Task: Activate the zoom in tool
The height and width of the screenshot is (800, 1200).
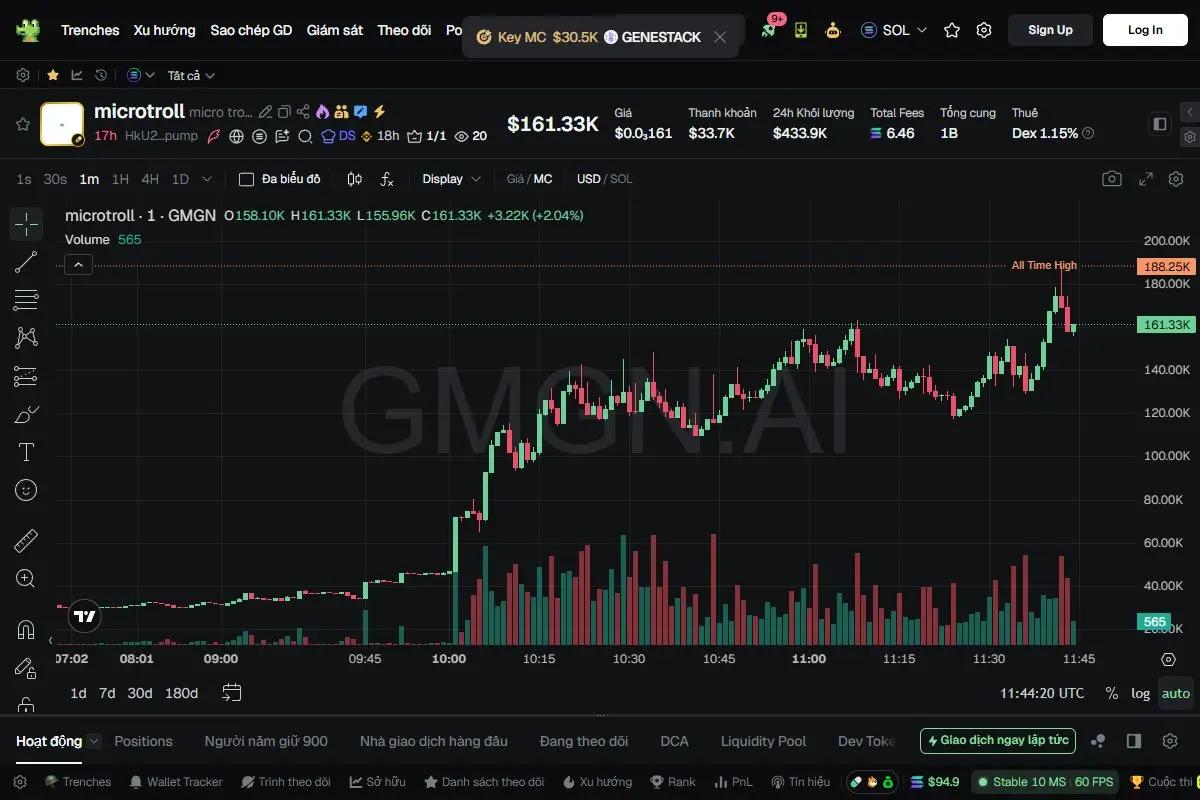Action: 26,578
